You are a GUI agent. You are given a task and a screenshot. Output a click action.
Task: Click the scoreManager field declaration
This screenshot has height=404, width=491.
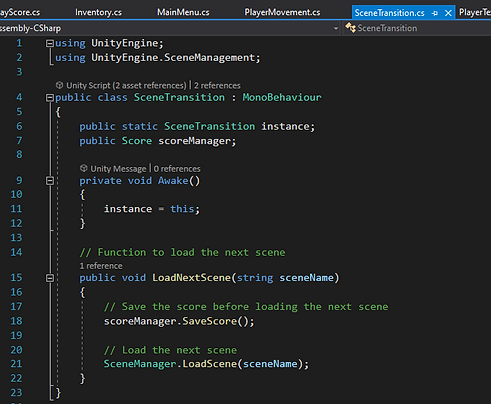pos(195,141)
